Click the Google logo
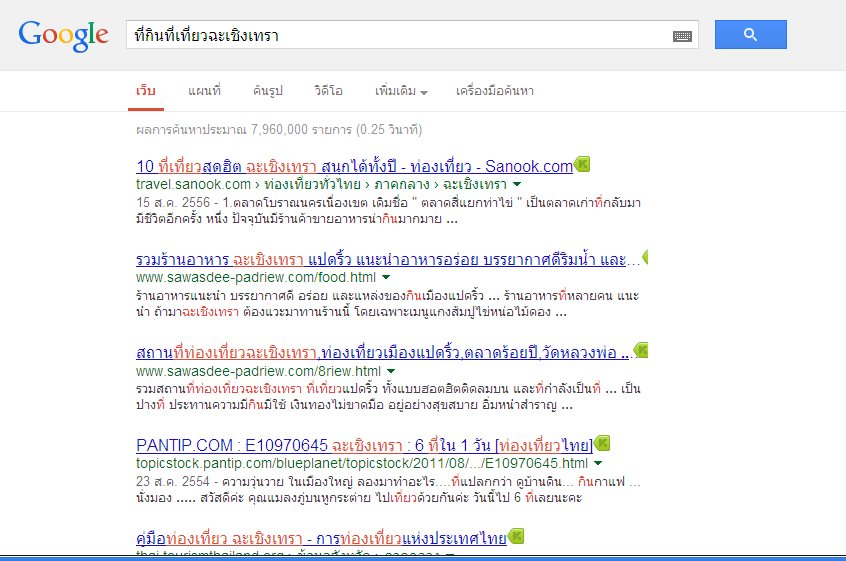Image resolution: width=846 pixels, height=561 pixels. (x=64, y=36)
